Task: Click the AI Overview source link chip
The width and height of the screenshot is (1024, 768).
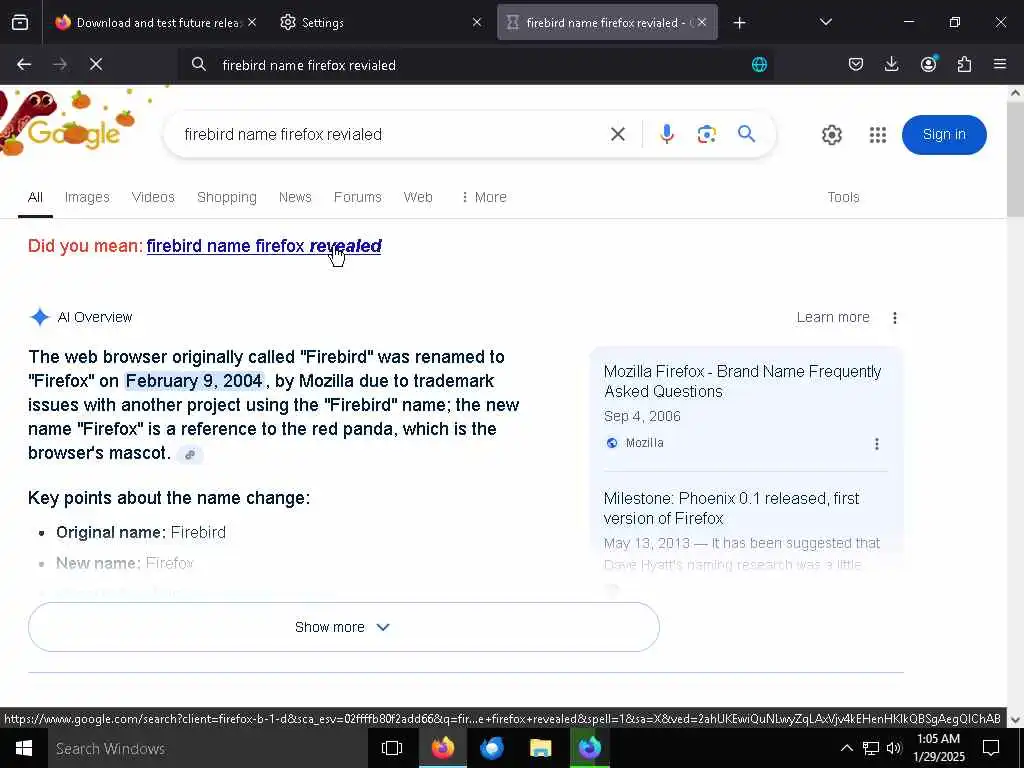Action: click(190, 455)
